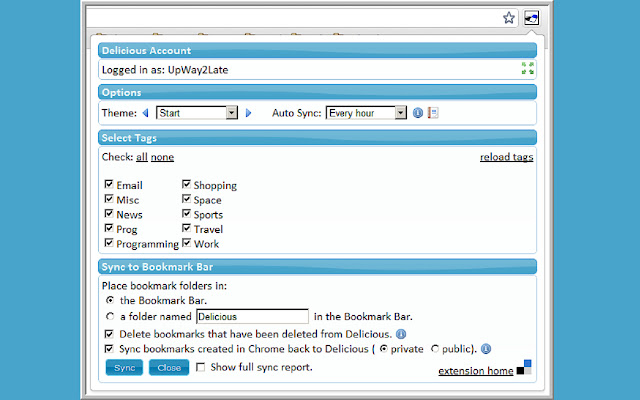Image resolution: width=640 pixels, height=400 pixels.
Task: Open the Theme dropdown showing Start
Action: 197,113
